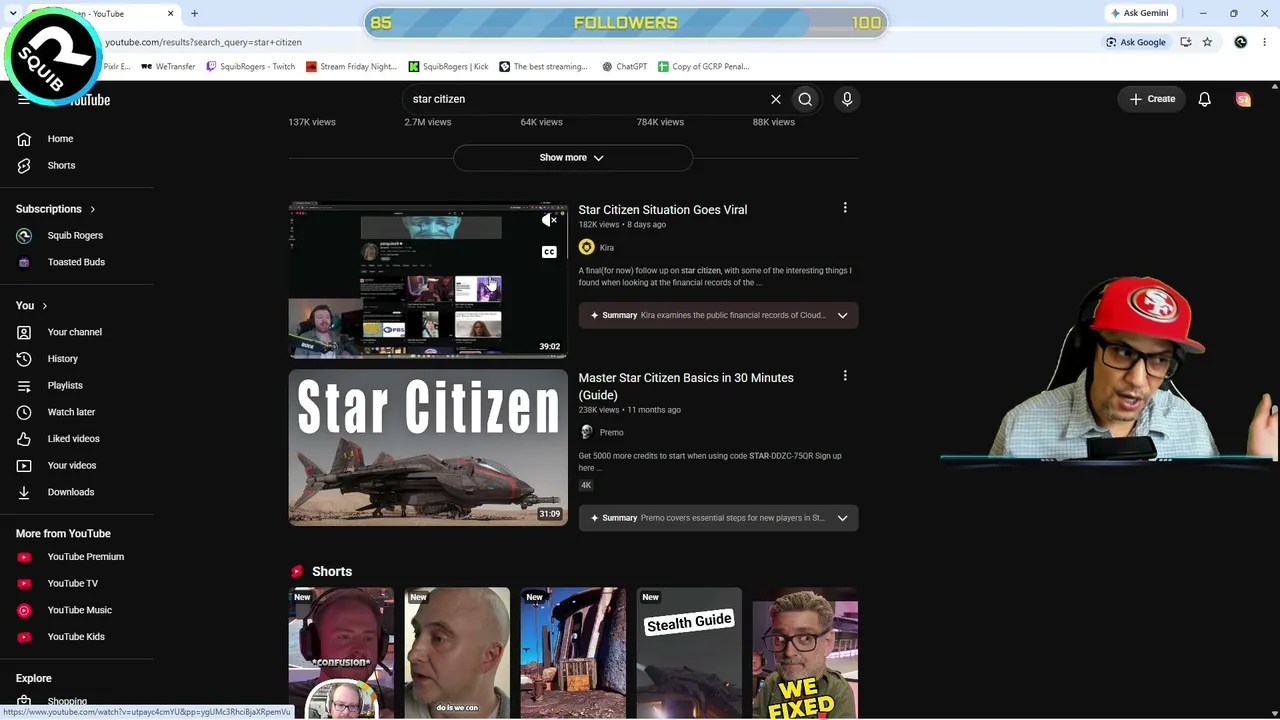Open the Stealth Guide Short
Screen dimensions: 1280x720
coord(689,653)
